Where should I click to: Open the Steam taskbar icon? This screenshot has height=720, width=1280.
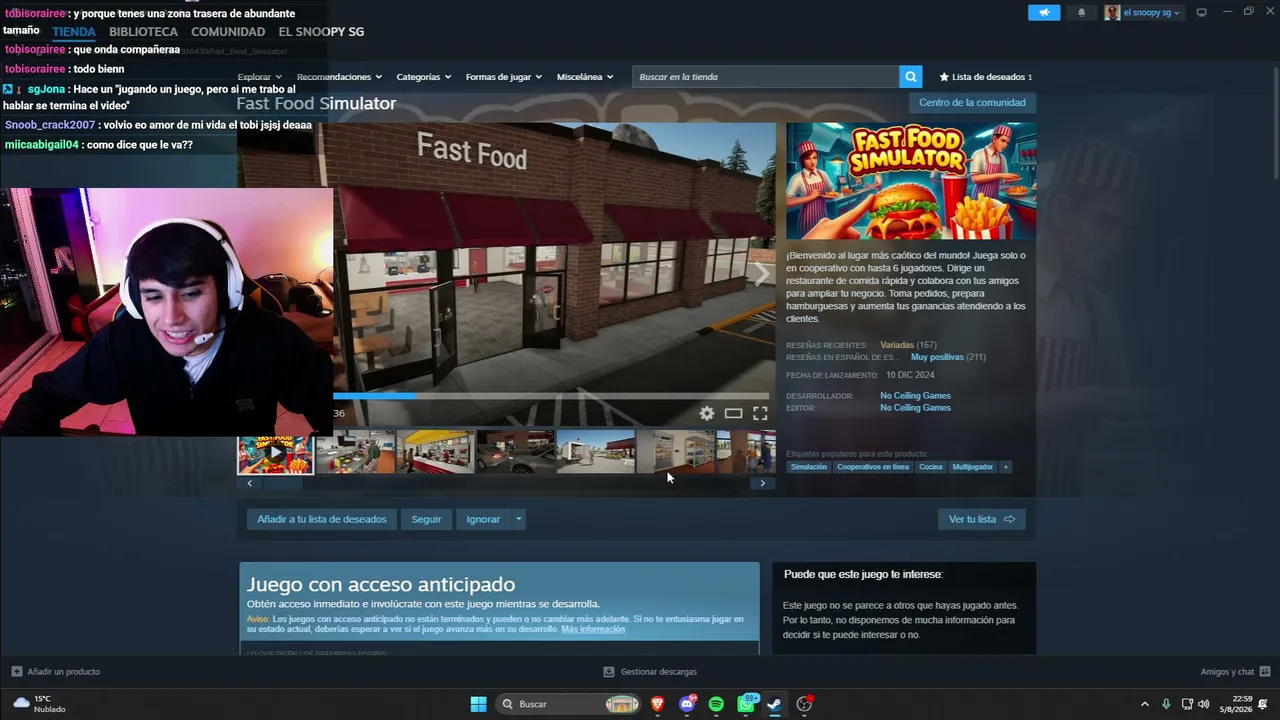tap(775, 704)
